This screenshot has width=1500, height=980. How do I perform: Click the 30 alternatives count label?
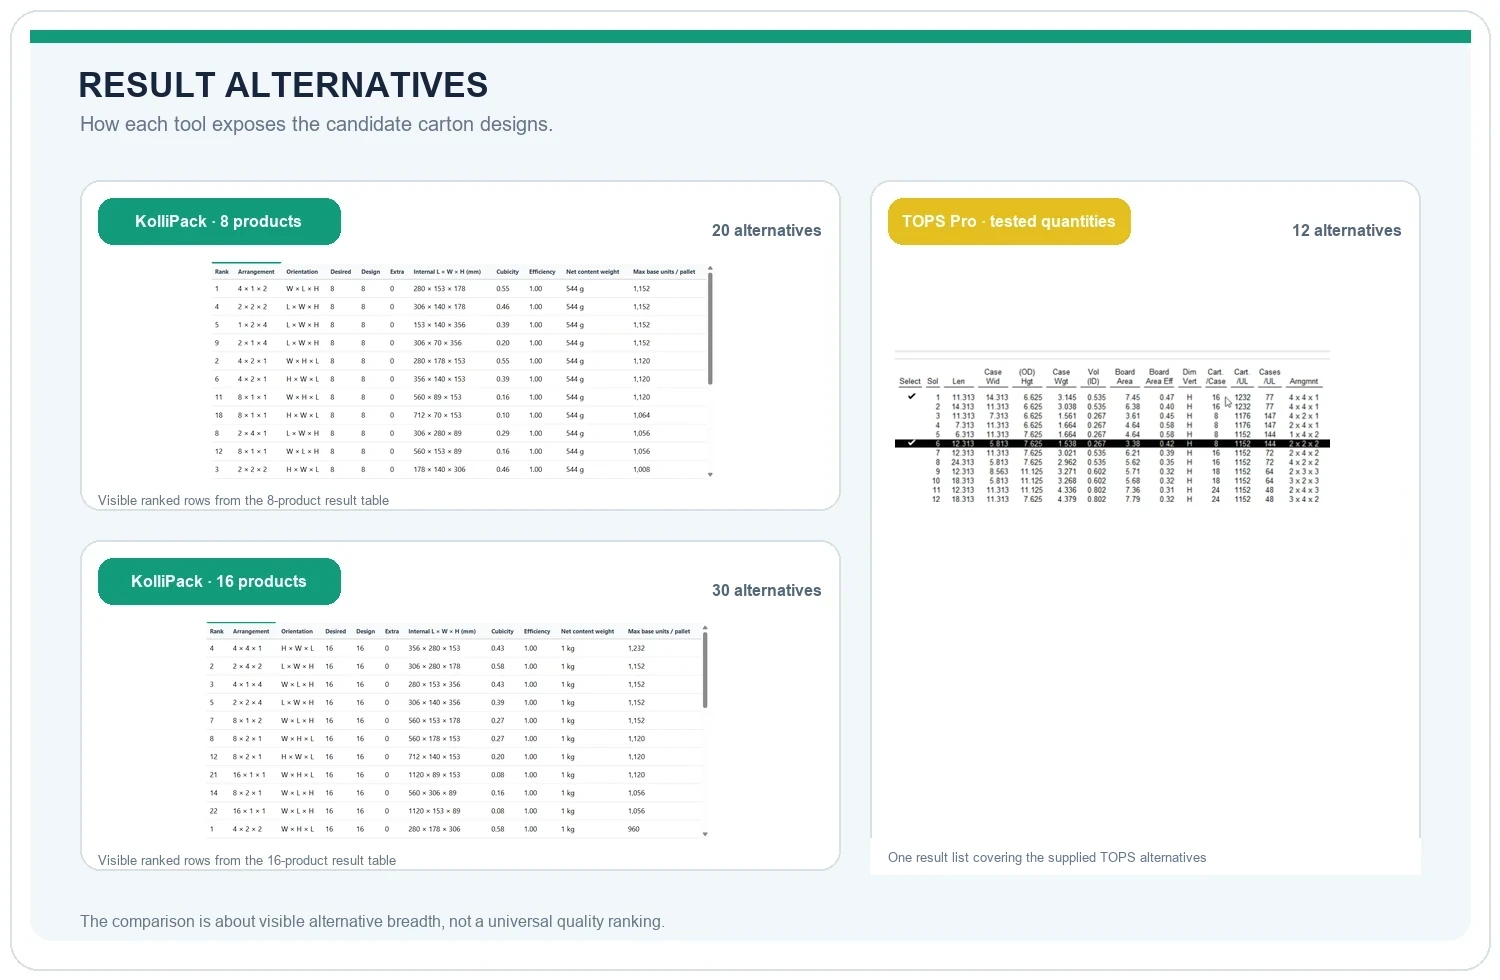766,591
